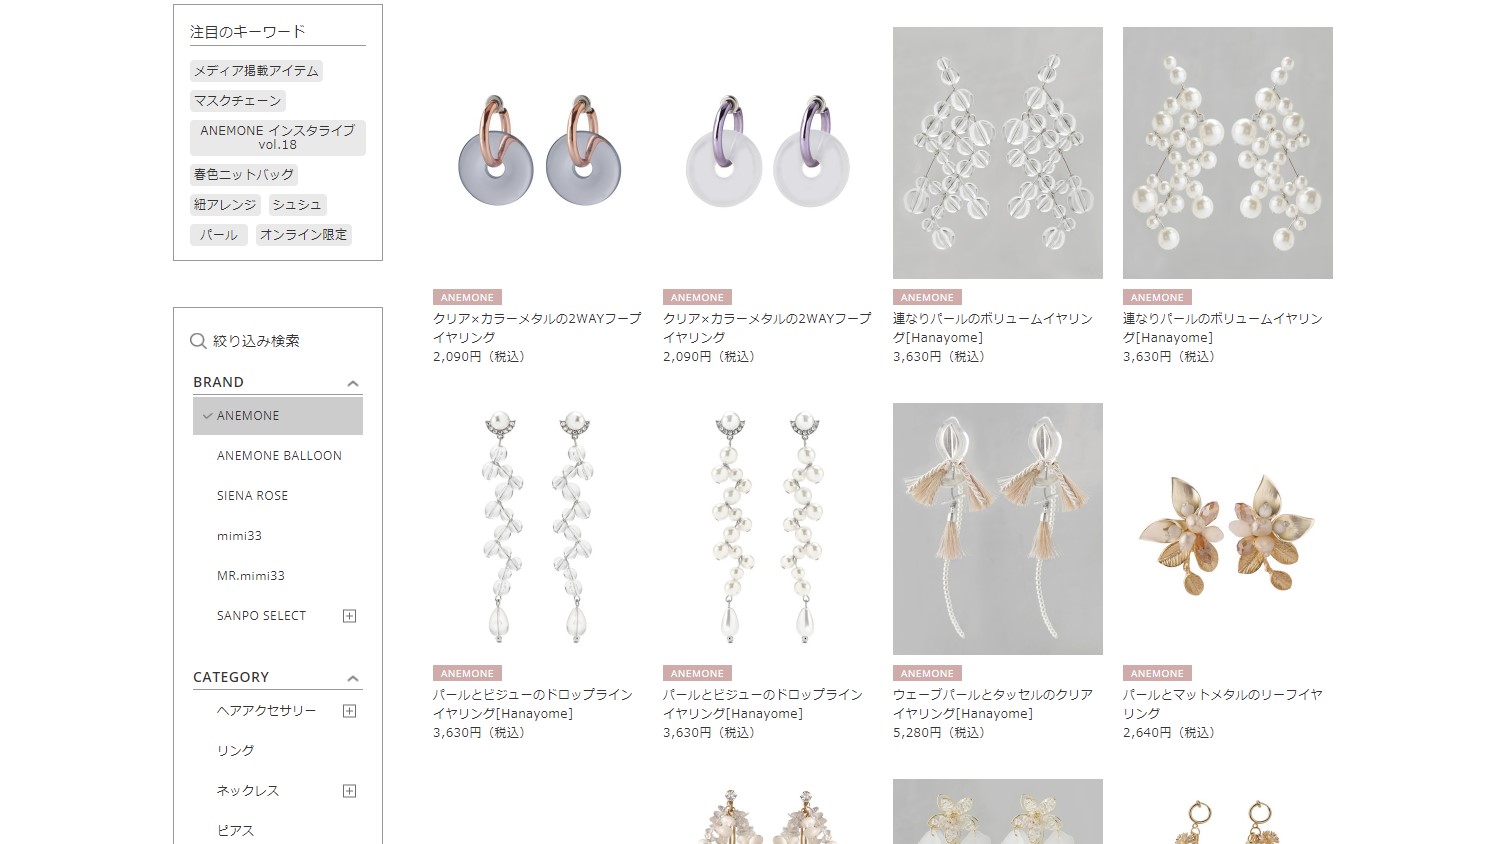Expand ヘアアクセサリー category plus icon
This screenshot has height=844, width=1506.
(349, 711)
